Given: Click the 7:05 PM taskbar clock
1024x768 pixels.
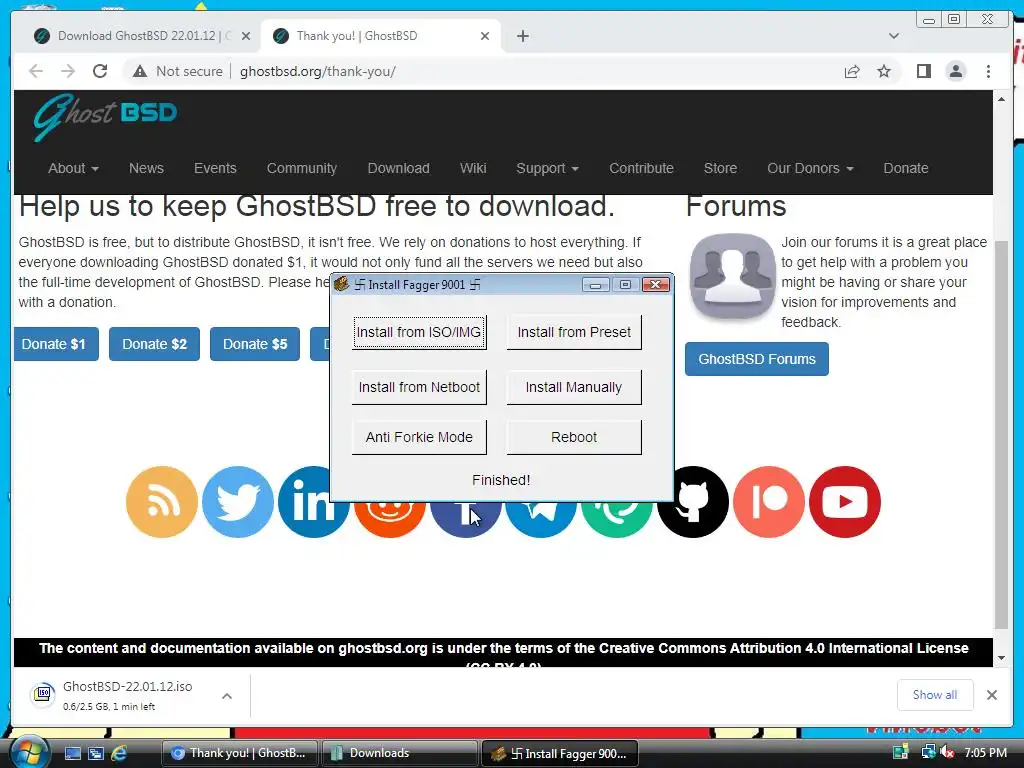Looking at the screenshot, I should click(x=985, y=753).
